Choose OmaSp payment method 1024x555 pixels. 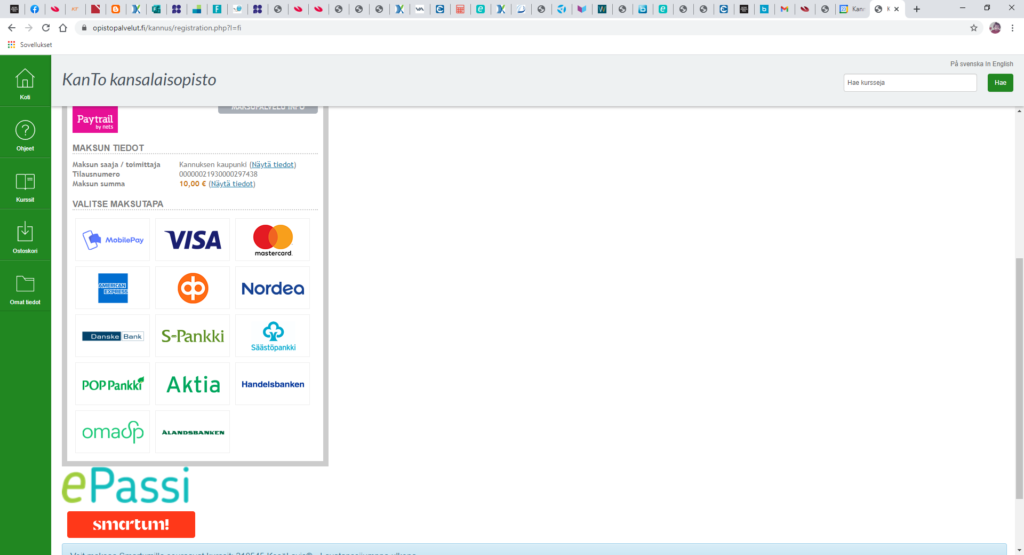click(112, 432)
